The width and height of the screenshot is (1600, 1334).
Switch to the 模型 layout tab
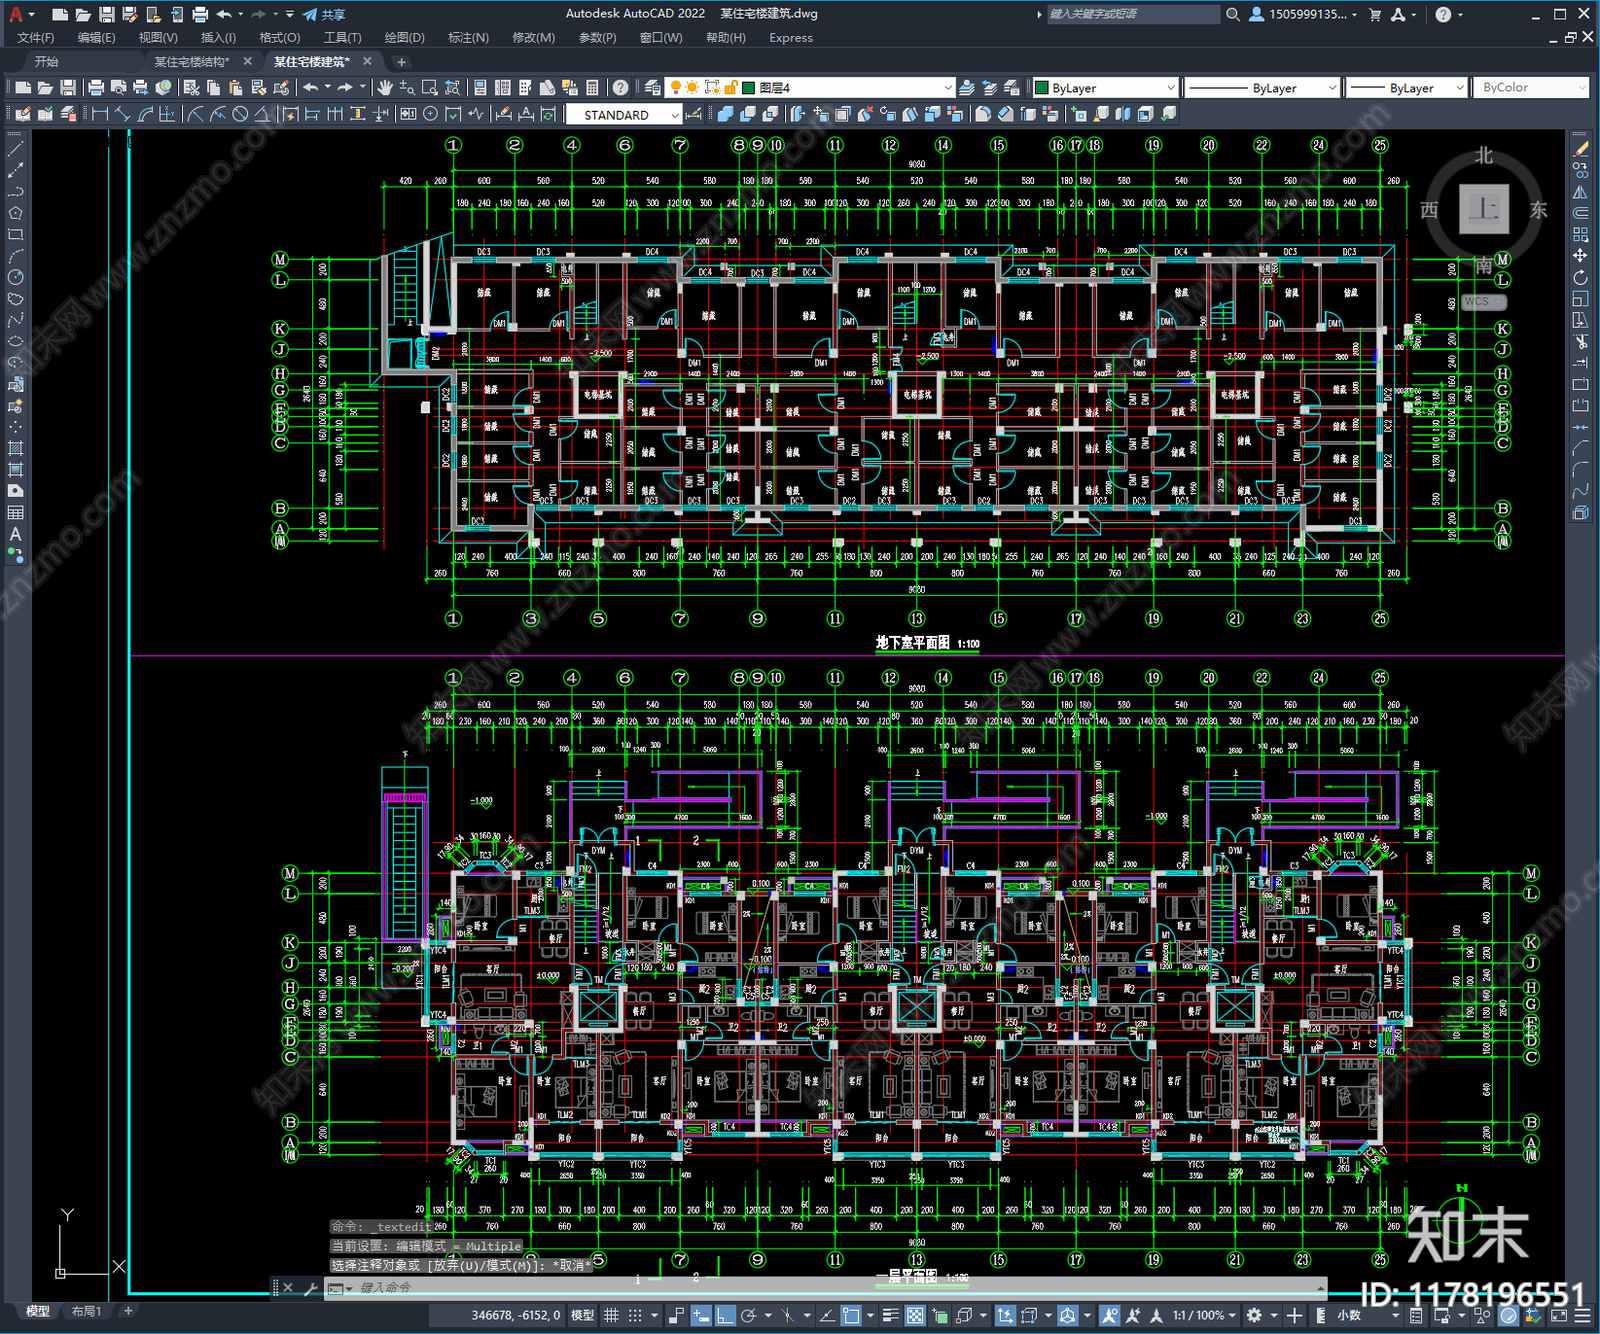[38, 1311]
